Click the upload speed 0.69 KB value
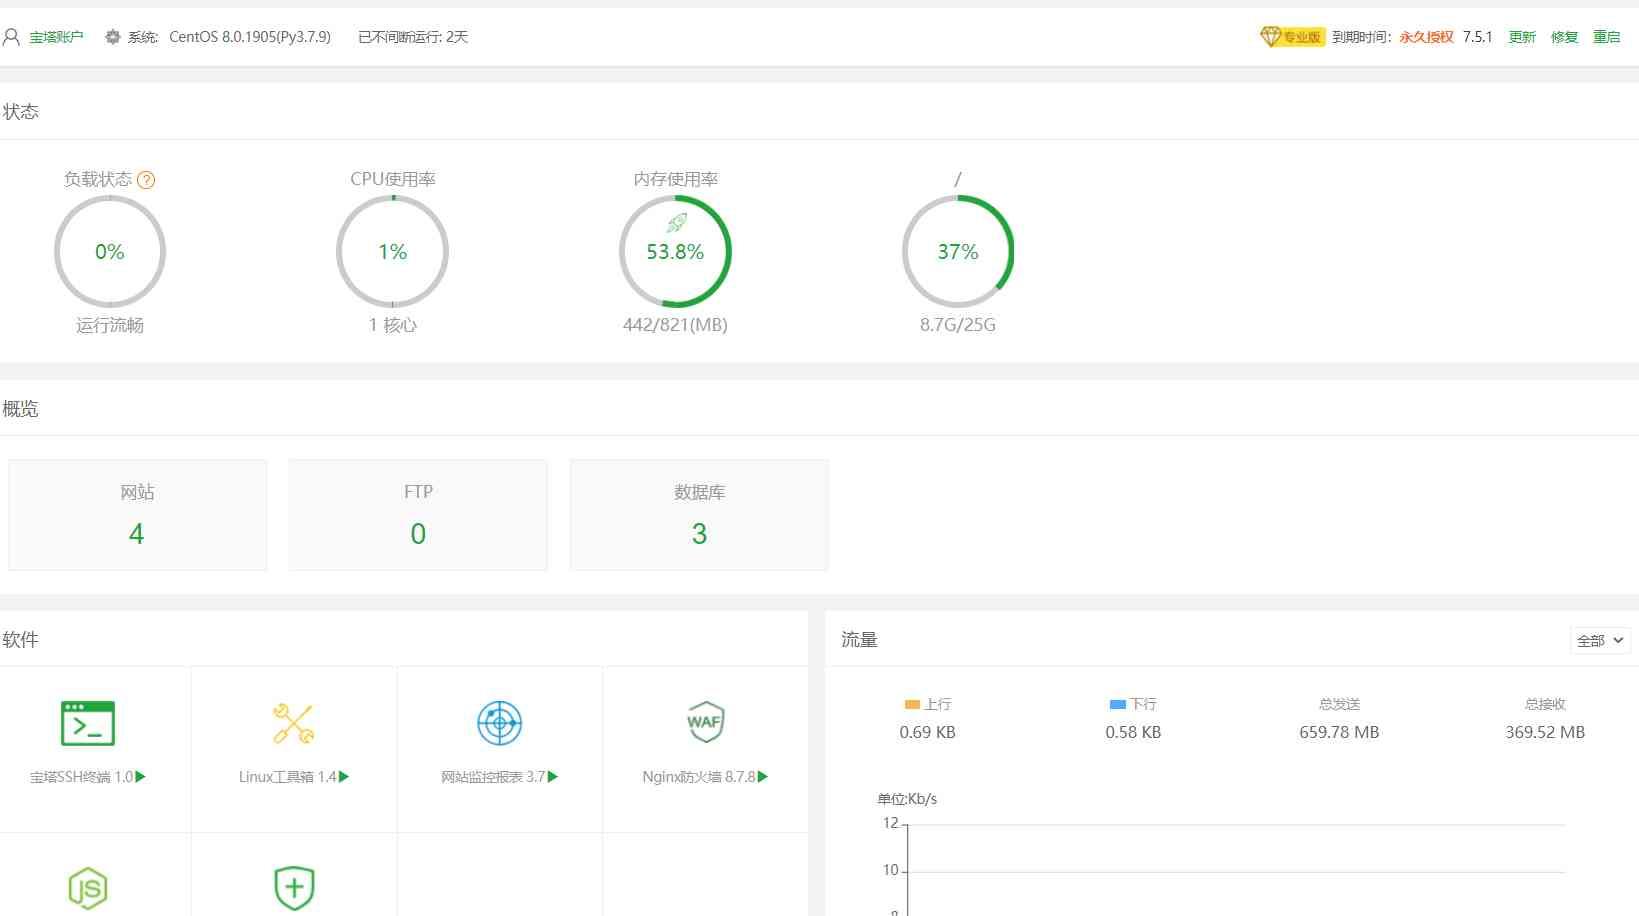The width and height of the screenshot is (1639, 916). (927, 732)
